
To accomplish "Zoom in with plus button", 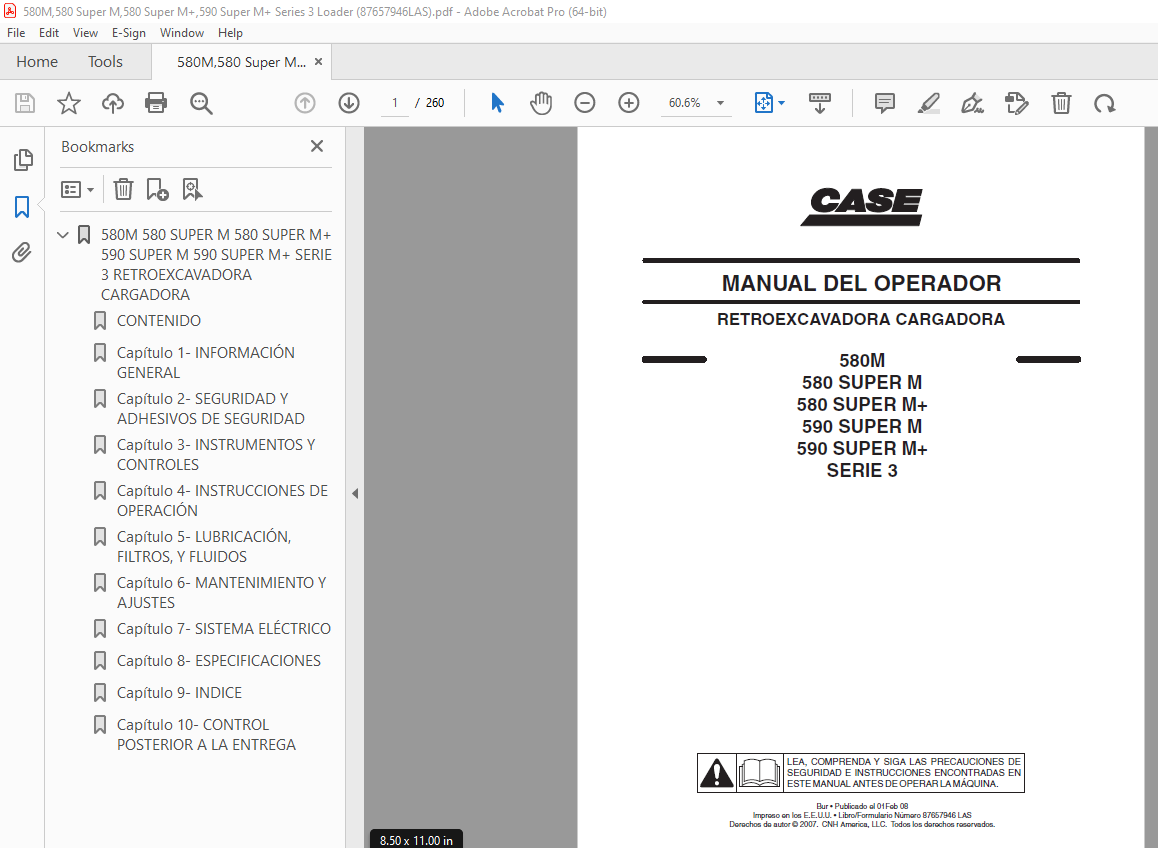I will [628, 103].
